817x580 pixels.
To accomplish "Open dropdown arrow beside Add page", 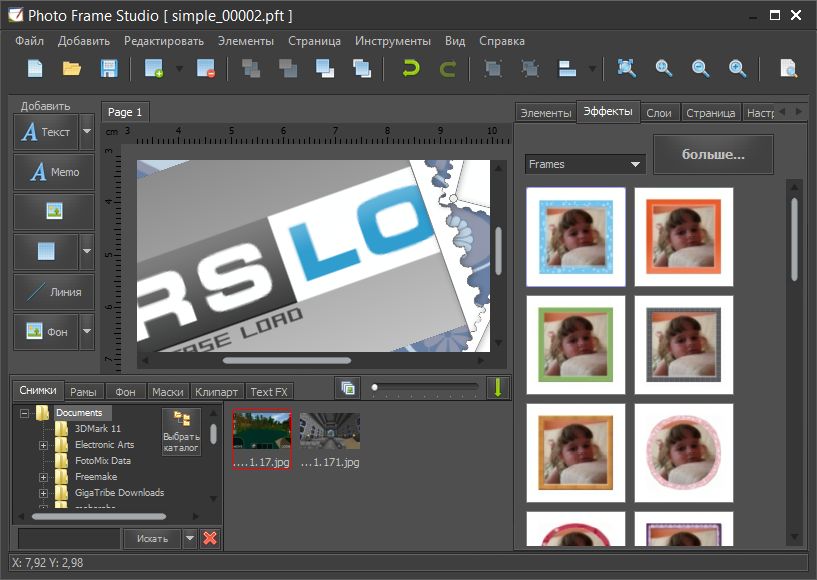I will 179,69.
